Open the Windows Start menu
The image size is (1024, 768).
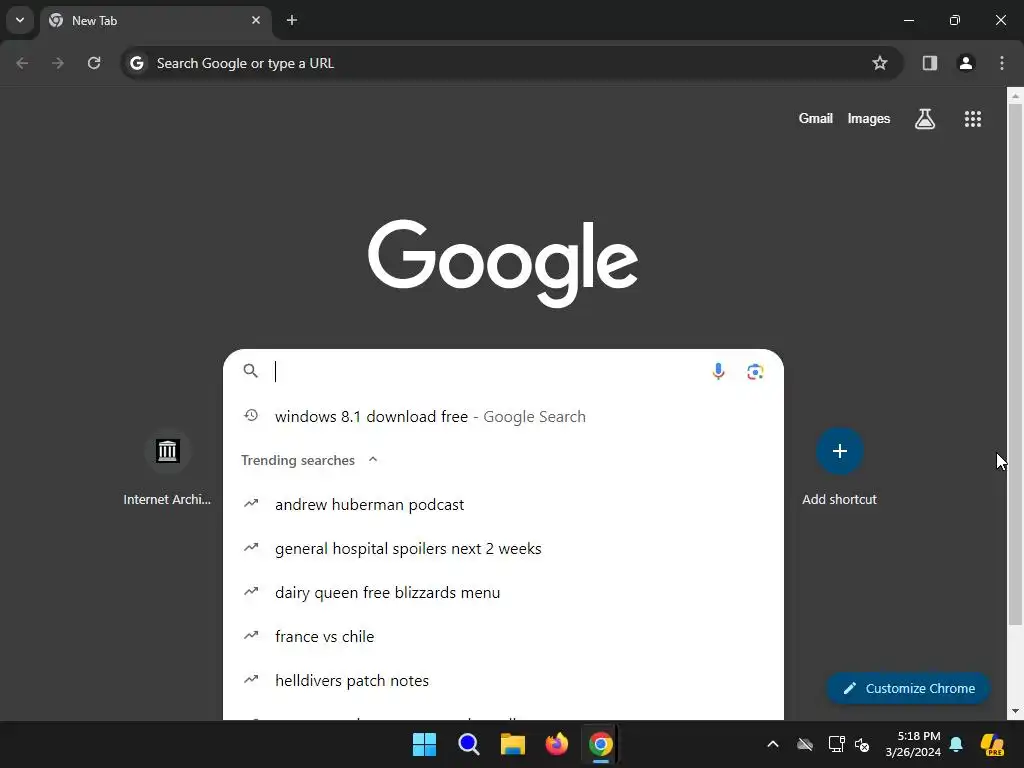[424, 744]
